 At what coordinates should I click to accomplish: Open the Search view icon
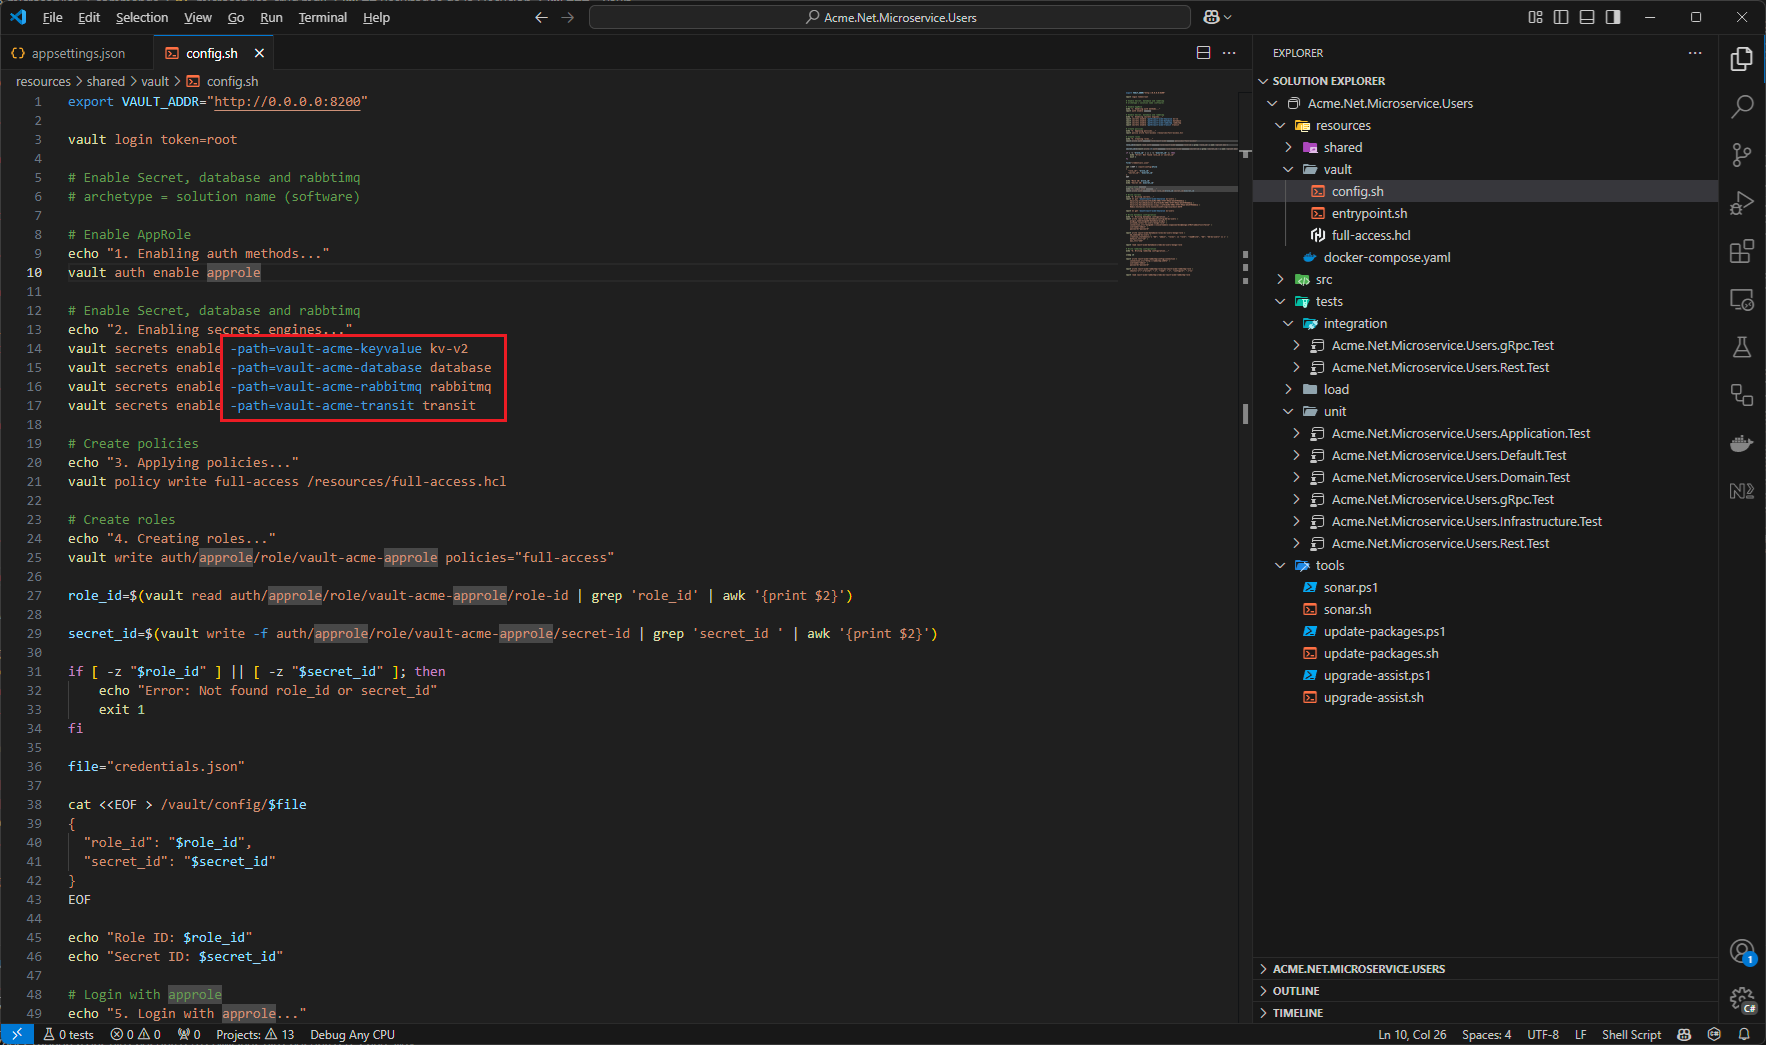point(1741,106)
